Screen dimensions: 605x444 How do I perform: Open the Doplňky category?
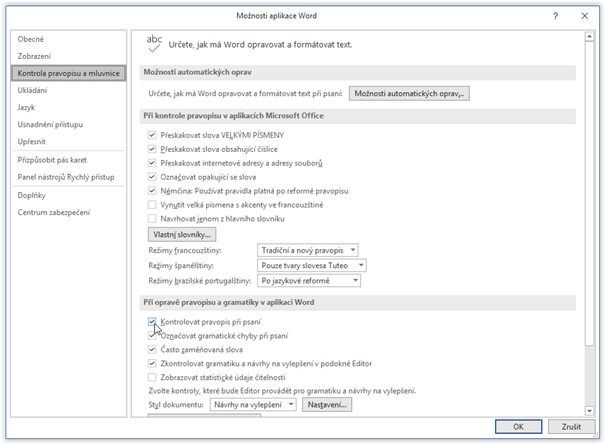pos(69,195)
